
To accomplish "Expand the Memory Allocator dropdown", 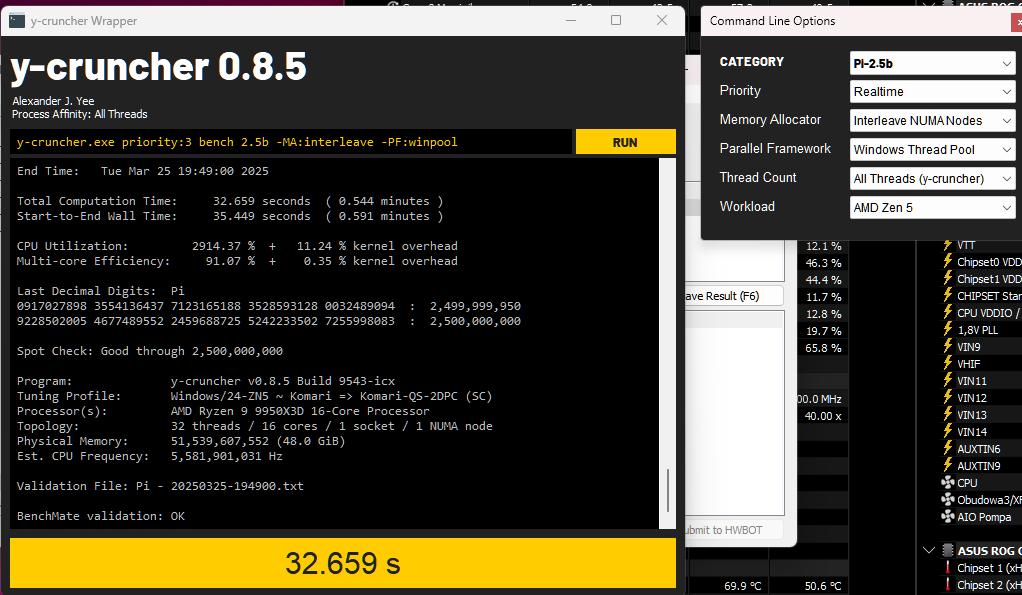I will 932,121.
